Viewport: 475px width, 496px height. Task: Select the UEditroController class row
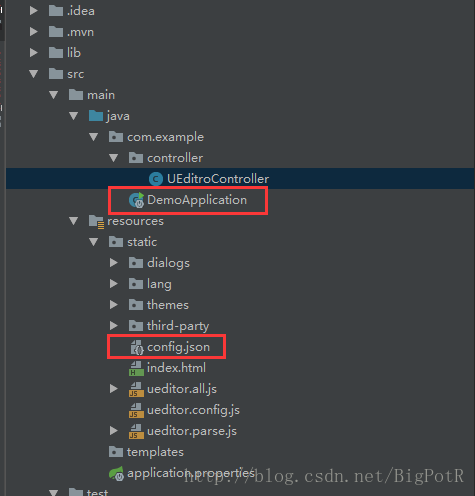click(240, 179)
